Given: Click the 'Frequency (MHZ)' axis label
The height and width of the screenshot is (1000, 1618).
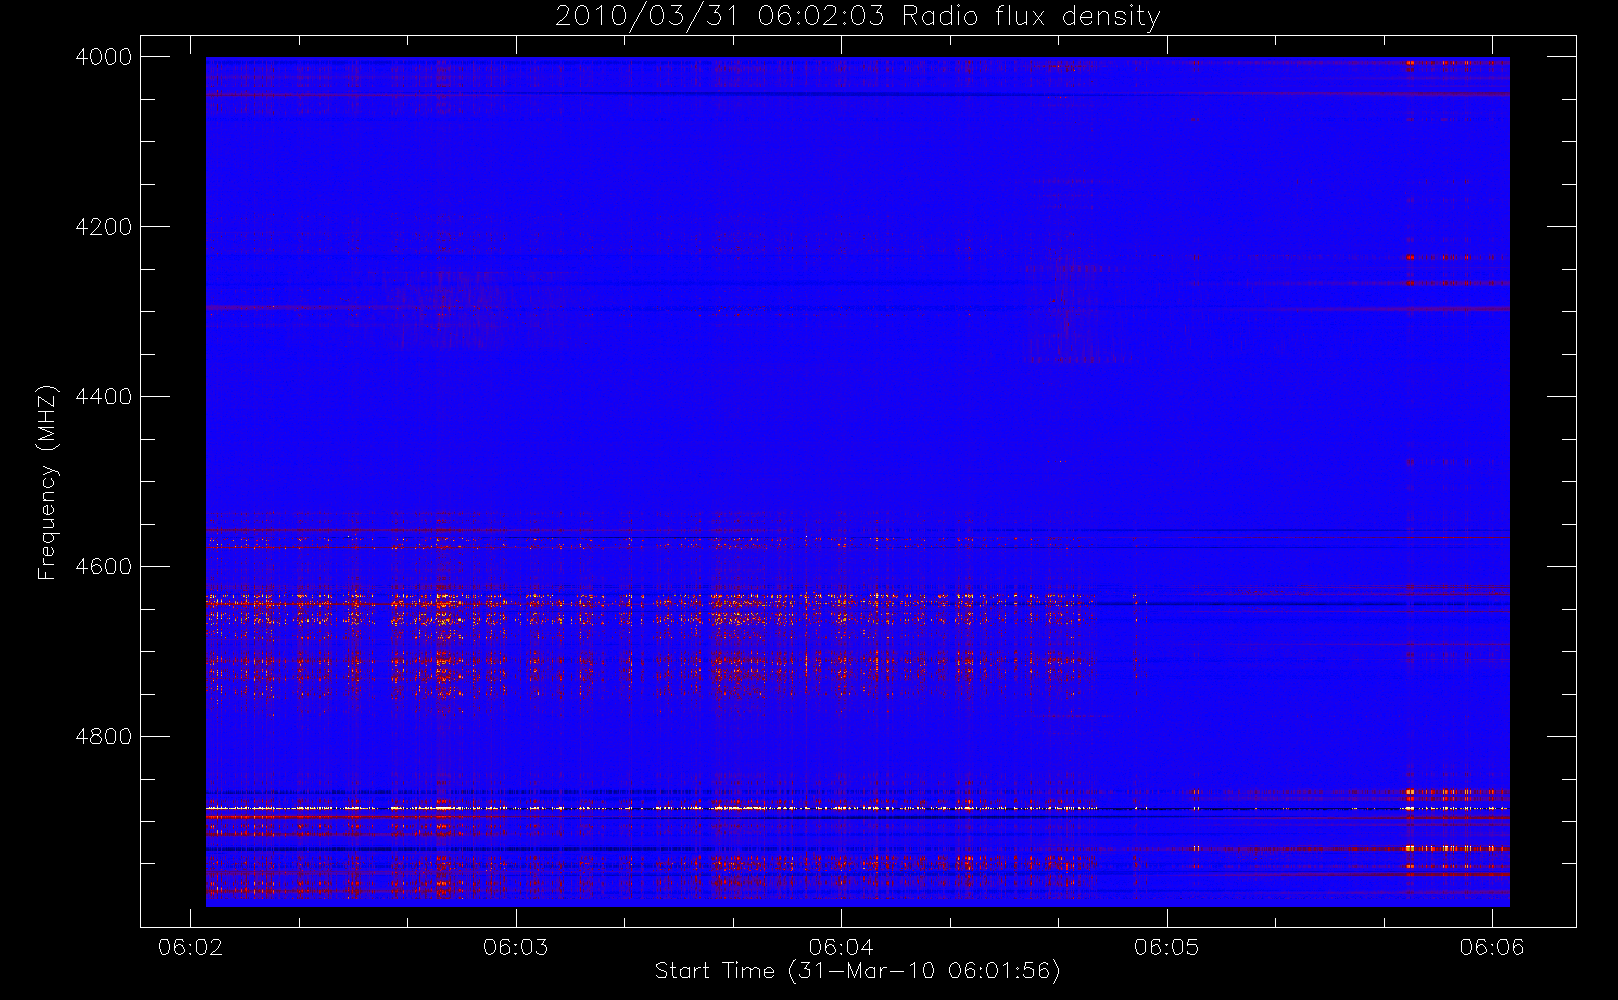Looking at the screenshot, I should point(46,482).
